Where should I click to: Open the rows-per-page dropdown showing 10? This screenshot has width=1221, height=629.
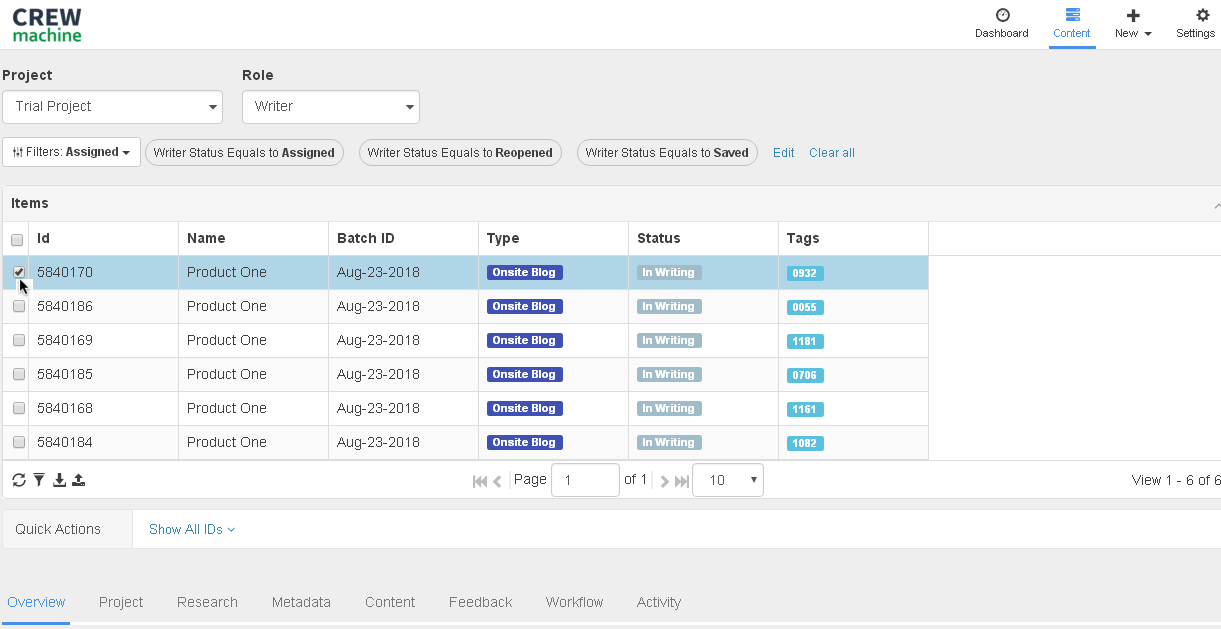728,480
